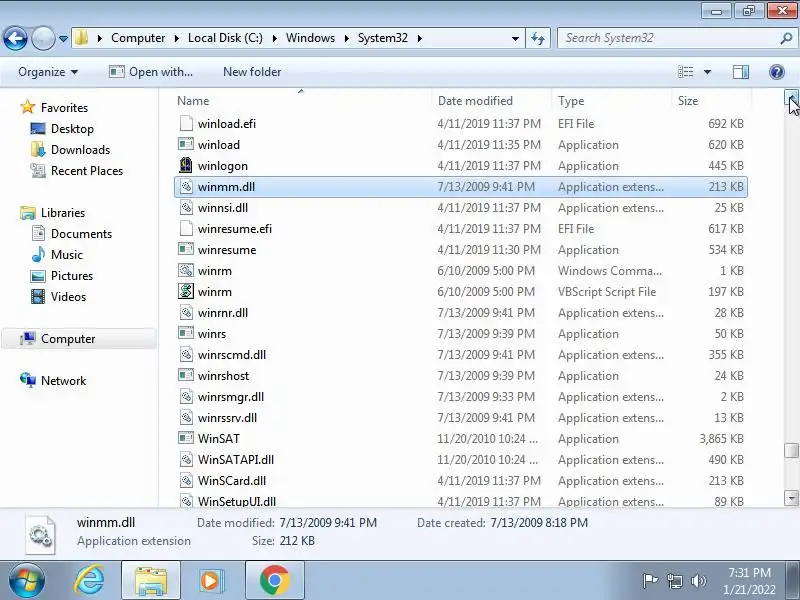
Task: Select the winrnr.dll file icon
Action: pos(186,312)
